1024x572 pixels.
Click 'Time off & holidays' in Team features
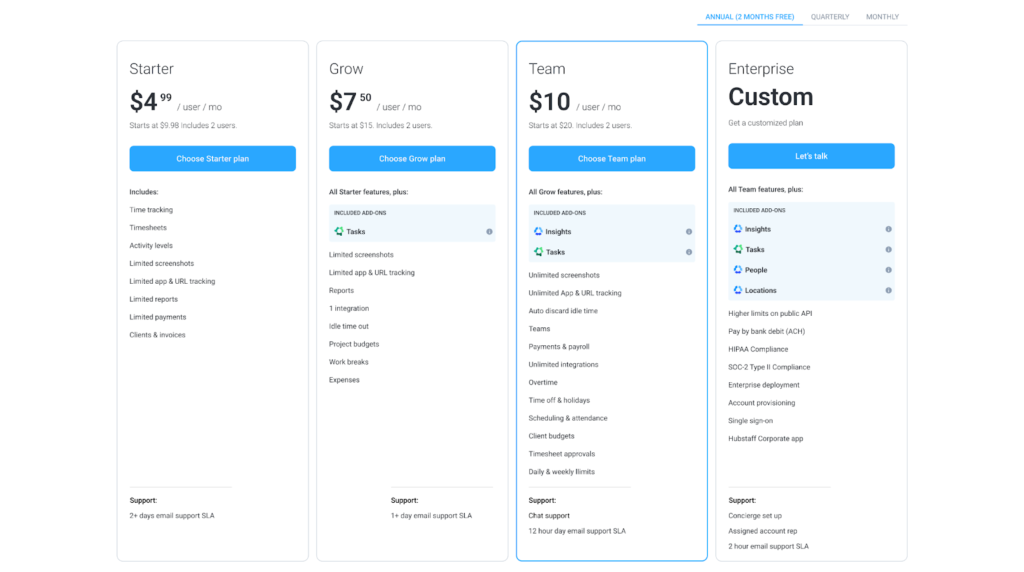[x=559, y=400]
